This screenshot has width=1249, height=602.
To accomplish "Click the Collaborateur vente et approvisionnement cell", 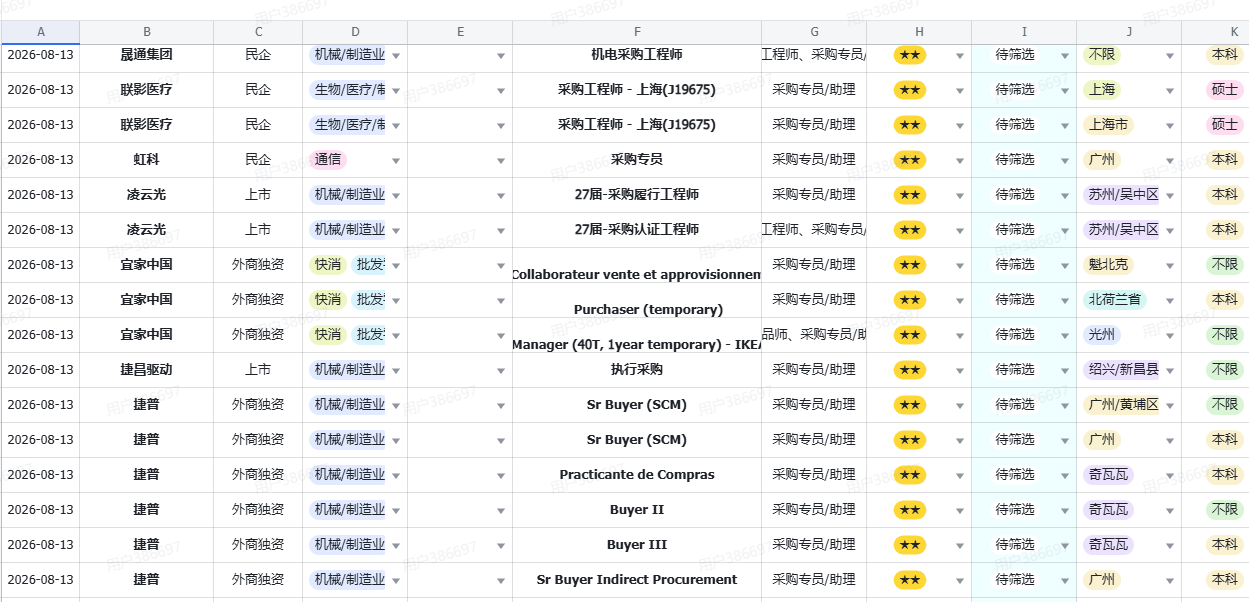I will tap(637, 265).
